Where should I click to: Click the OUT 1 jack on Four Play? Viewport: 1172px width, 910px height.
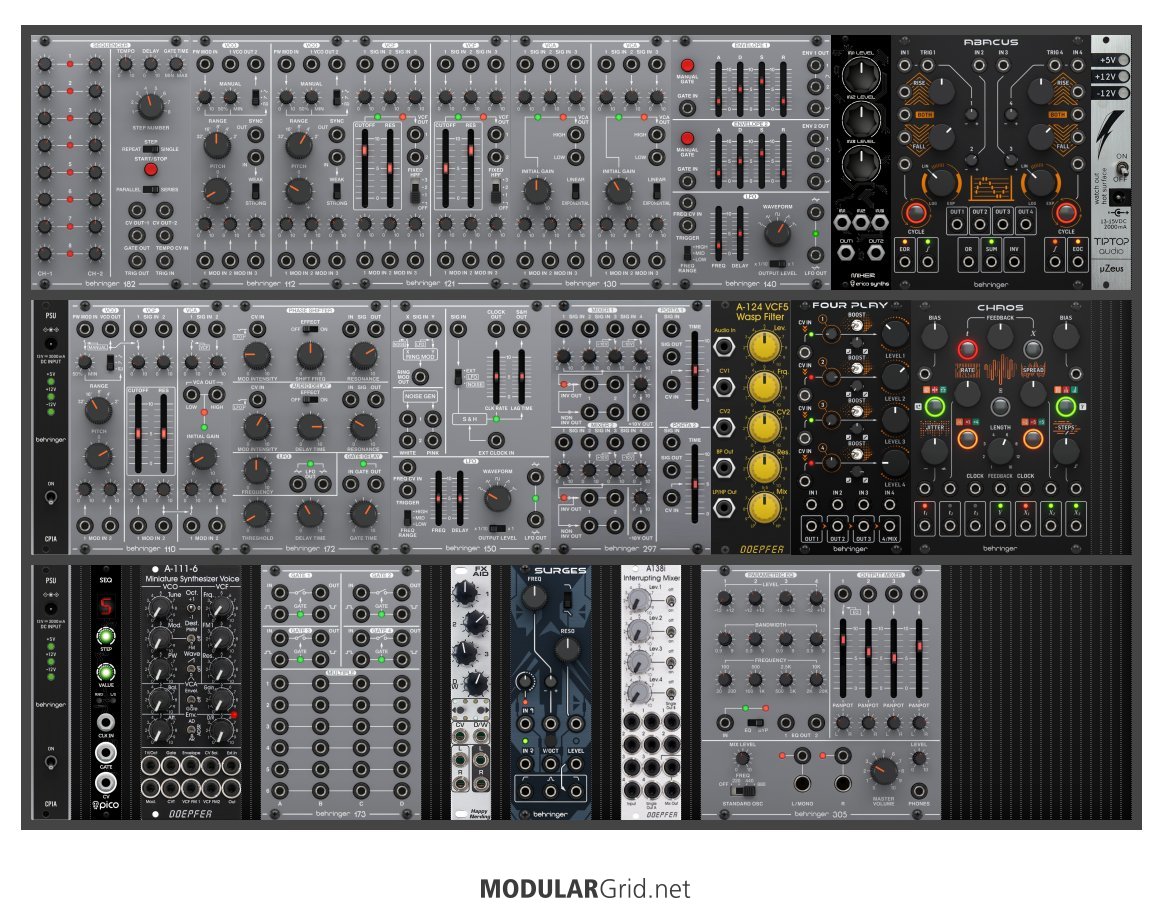(x=812, y=526)
